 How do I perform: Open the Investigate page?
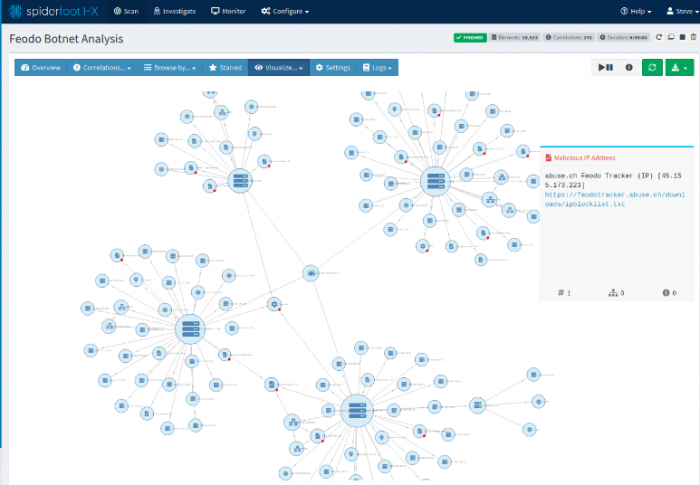click(175, 11)
